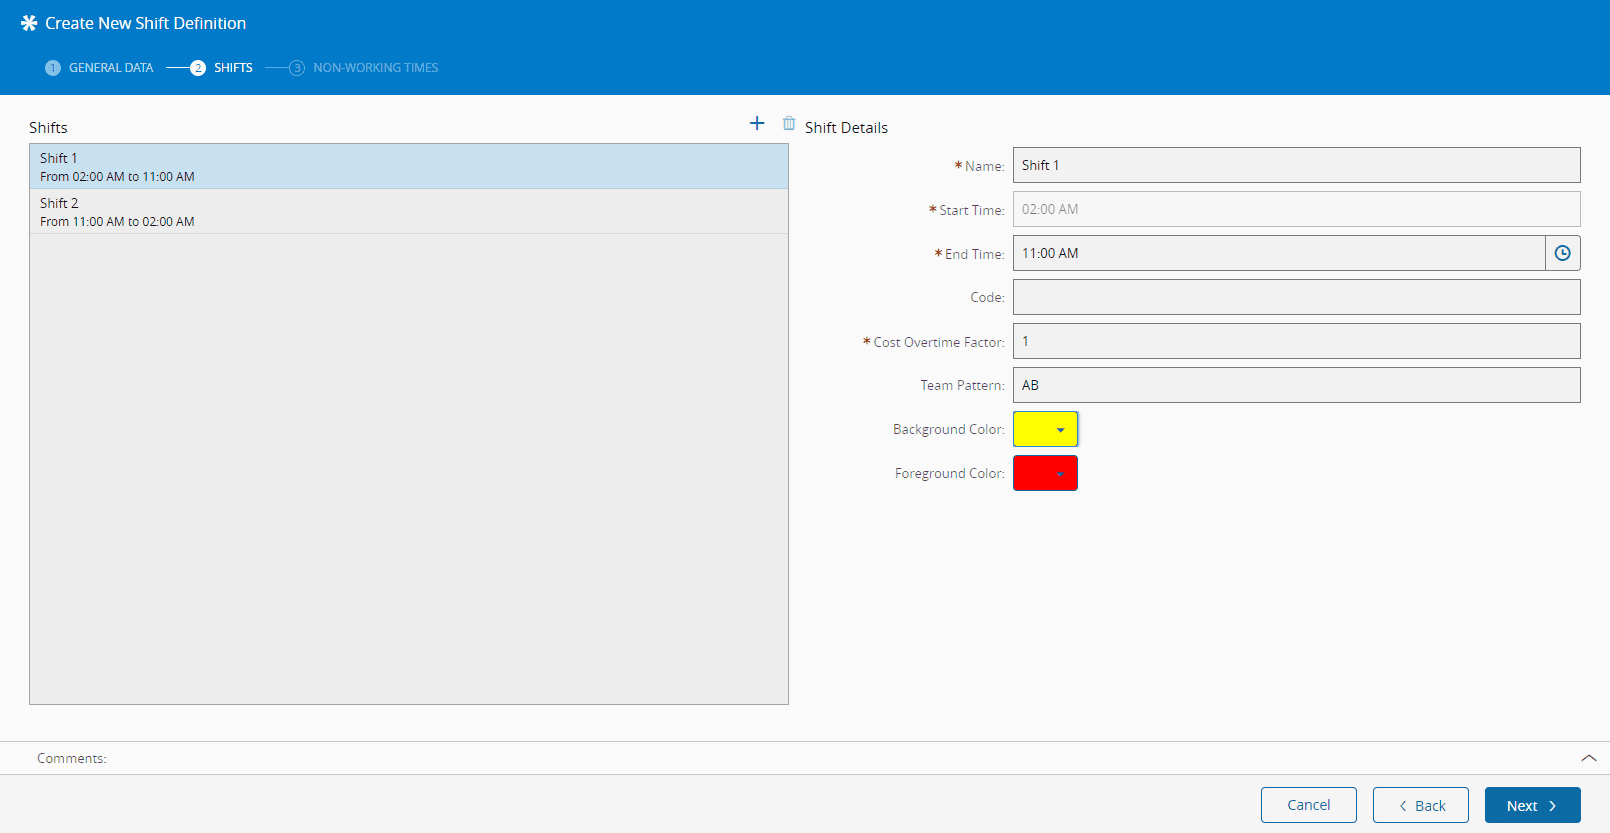Click the Cancel button

point(1308,805)
